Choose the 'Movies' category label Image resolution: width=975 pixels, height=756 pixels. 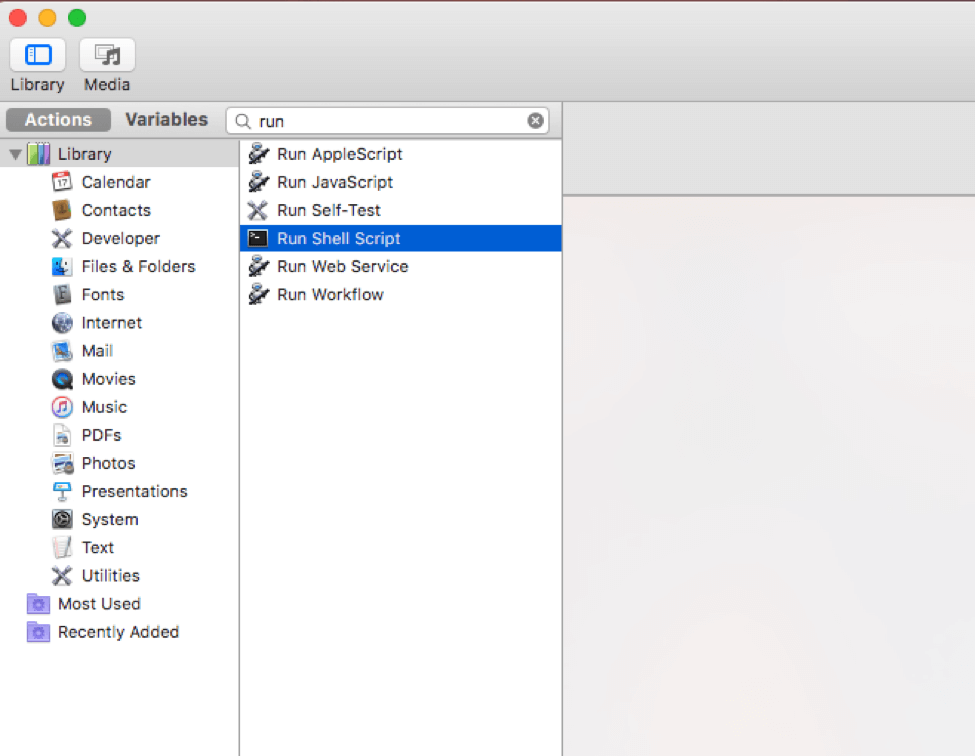[108, 379]
